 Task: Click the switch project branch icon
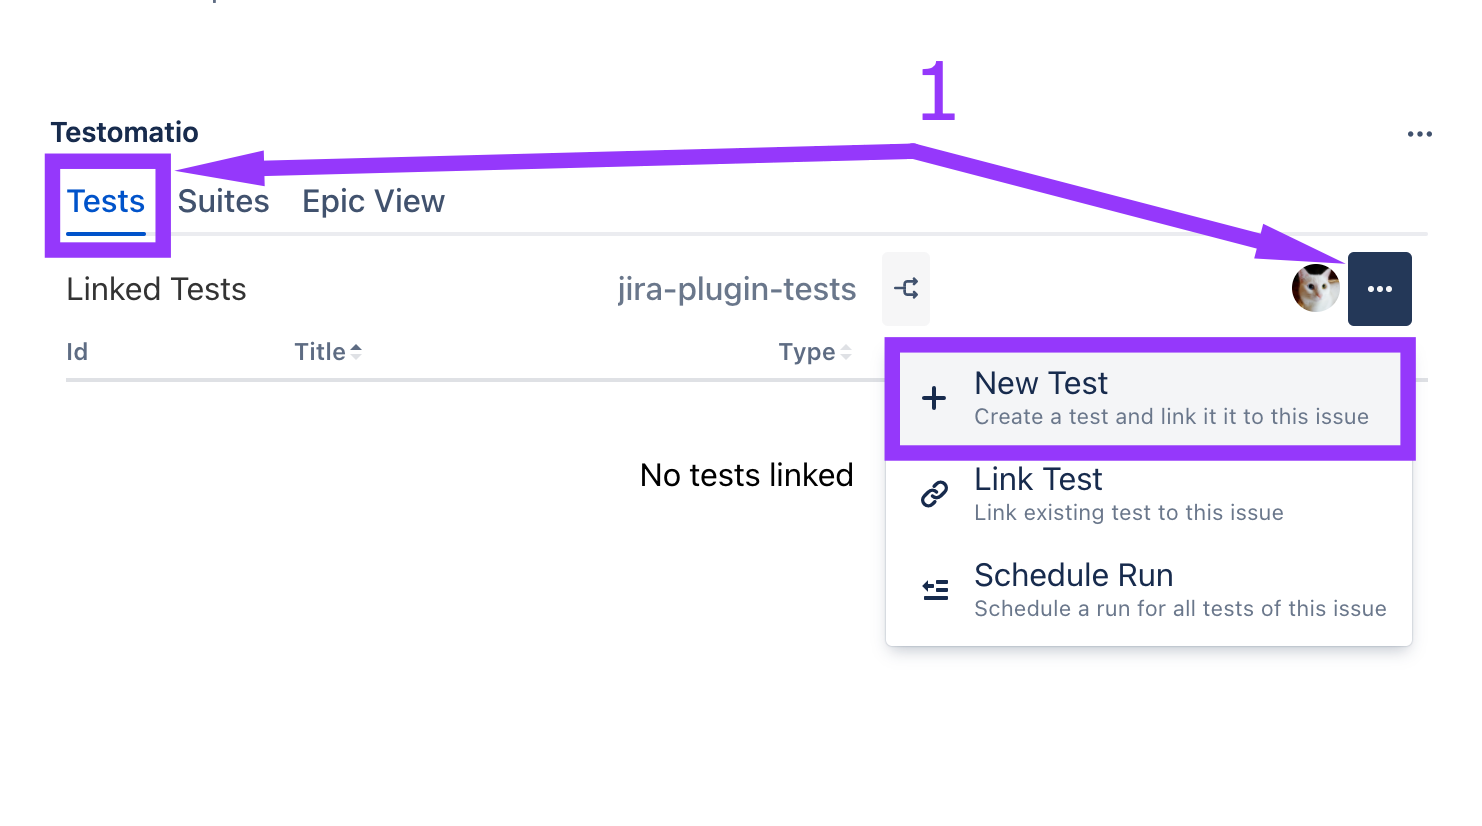click(906, 289)
